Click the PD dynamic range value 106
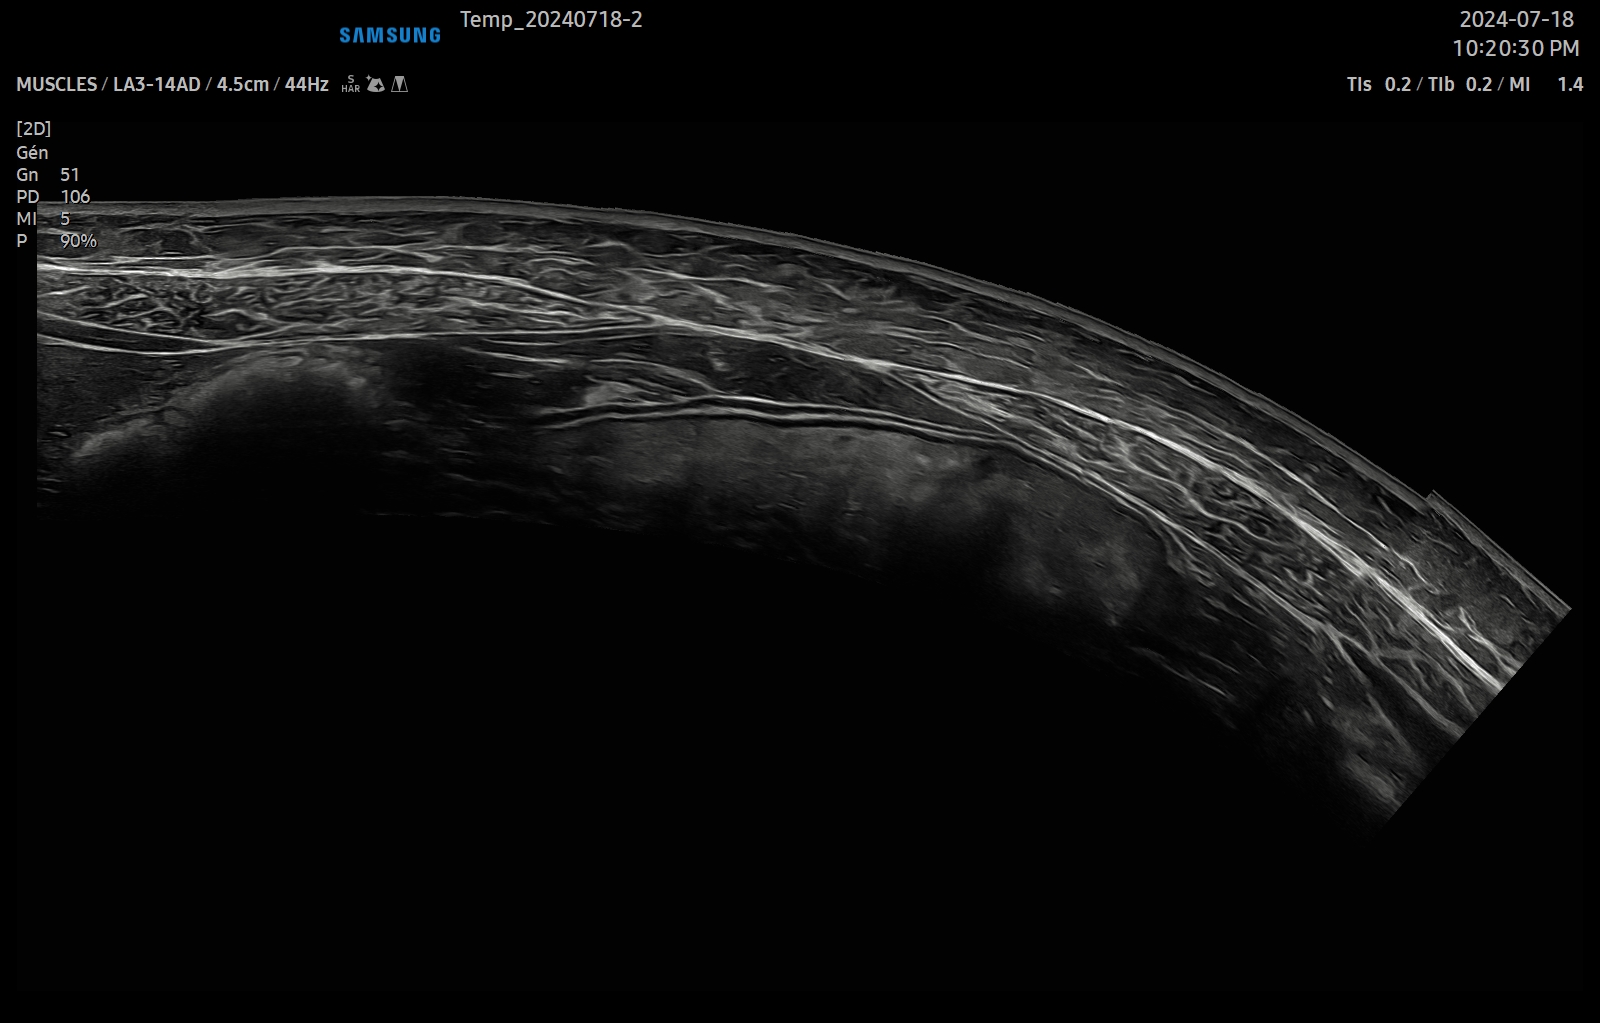Viewport: 1600px width, 1023px height. coord(75,197)
